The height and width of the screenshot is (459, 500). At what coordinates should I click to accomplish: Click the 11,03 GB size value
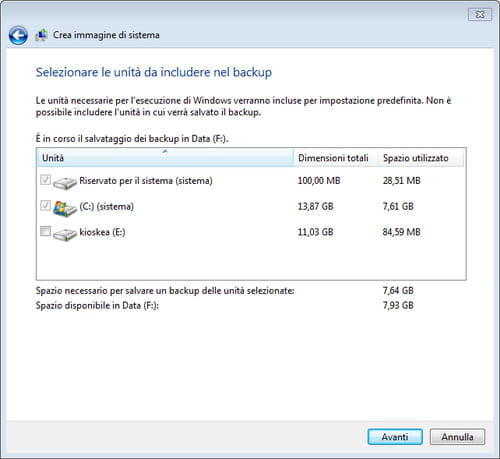coord(315,232)
